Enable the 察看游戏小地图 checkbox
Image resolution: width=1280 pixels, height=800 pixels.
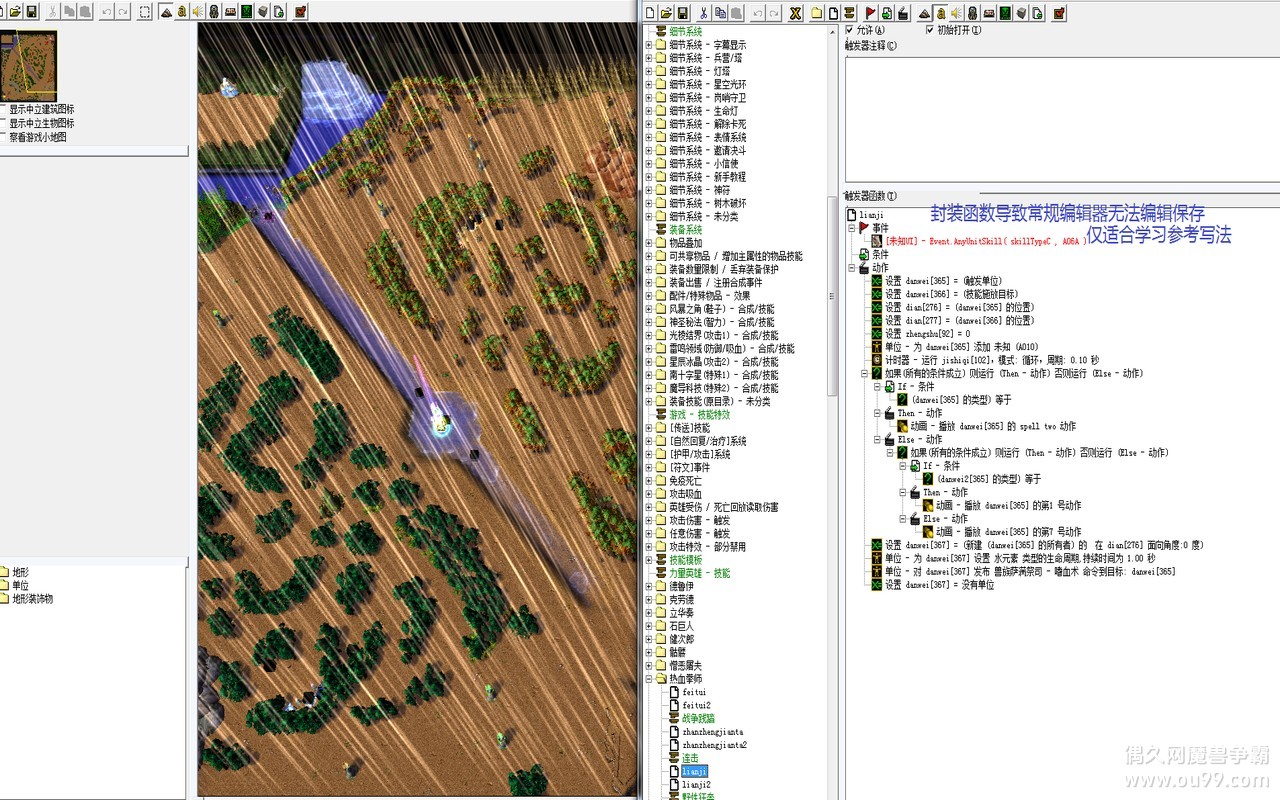[4, 137]
